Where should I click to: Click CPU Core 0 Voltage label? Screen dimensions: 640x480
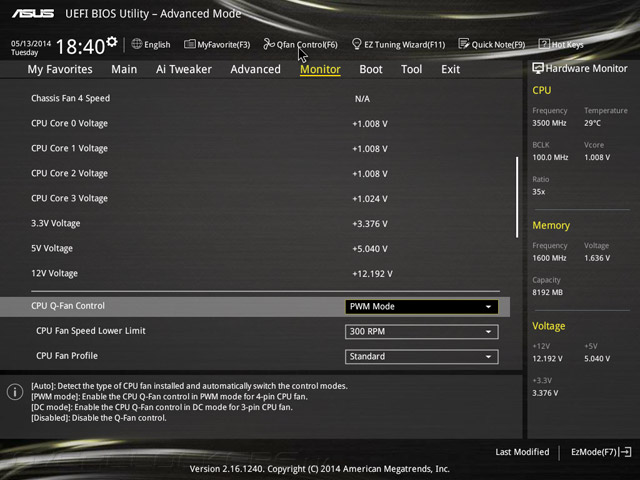(69, 123)
